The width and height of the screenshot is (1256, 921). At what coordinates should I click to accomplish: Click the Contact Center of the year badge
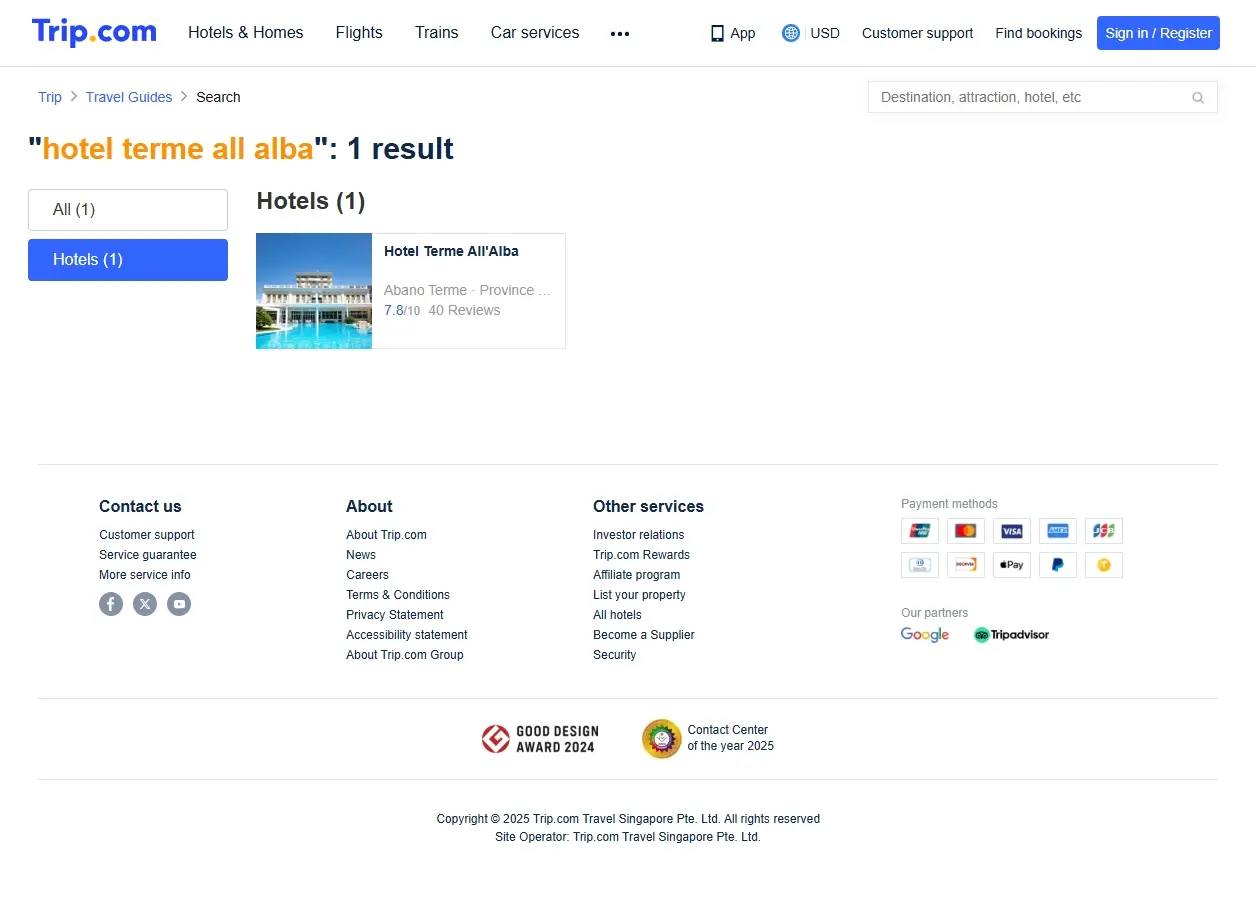(x=708, y=739)
